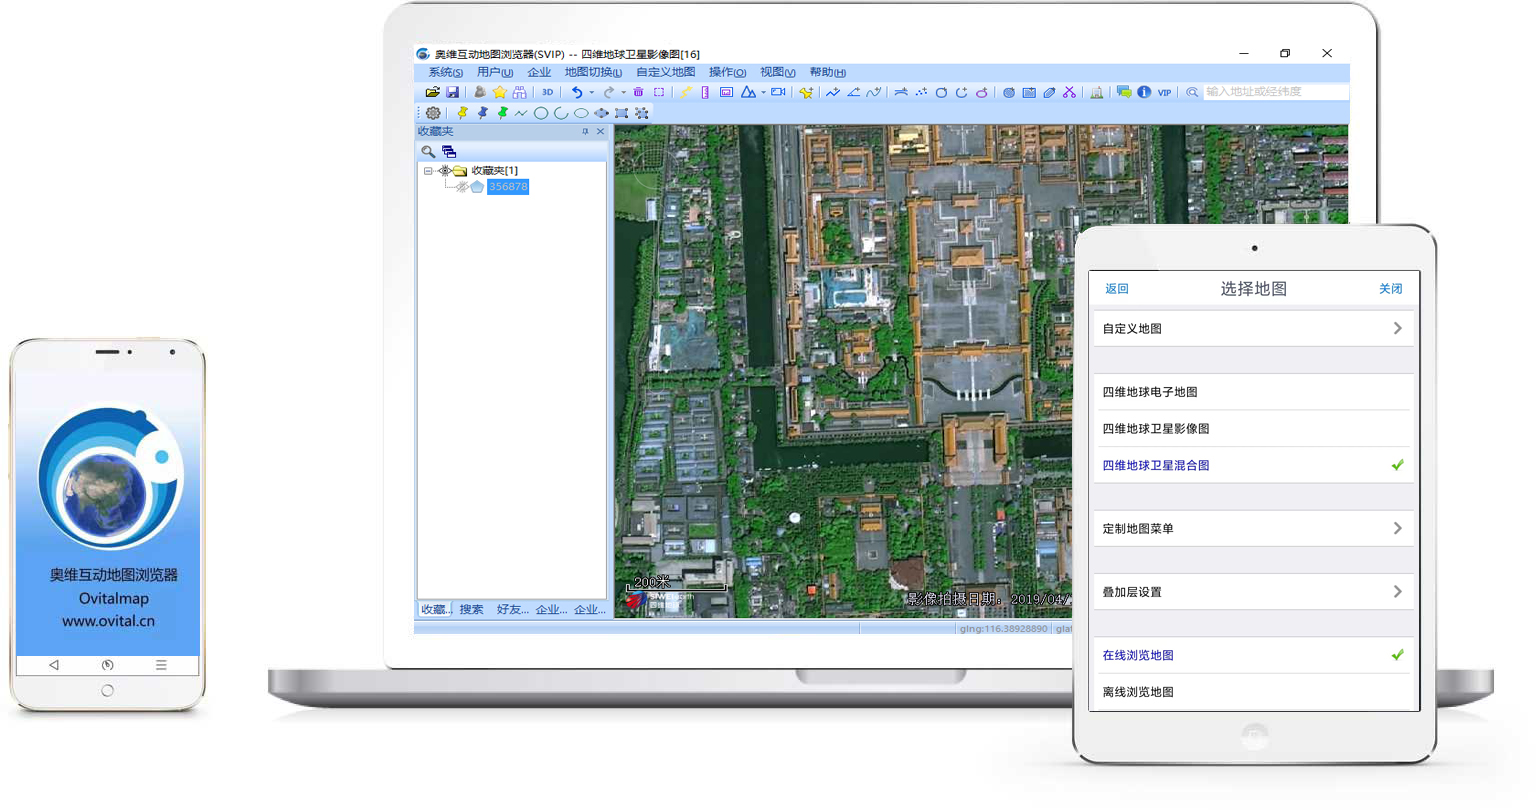Click the scissors cut tool icon
This screenshot has width=1536, height=810.
coord(1069,92)
